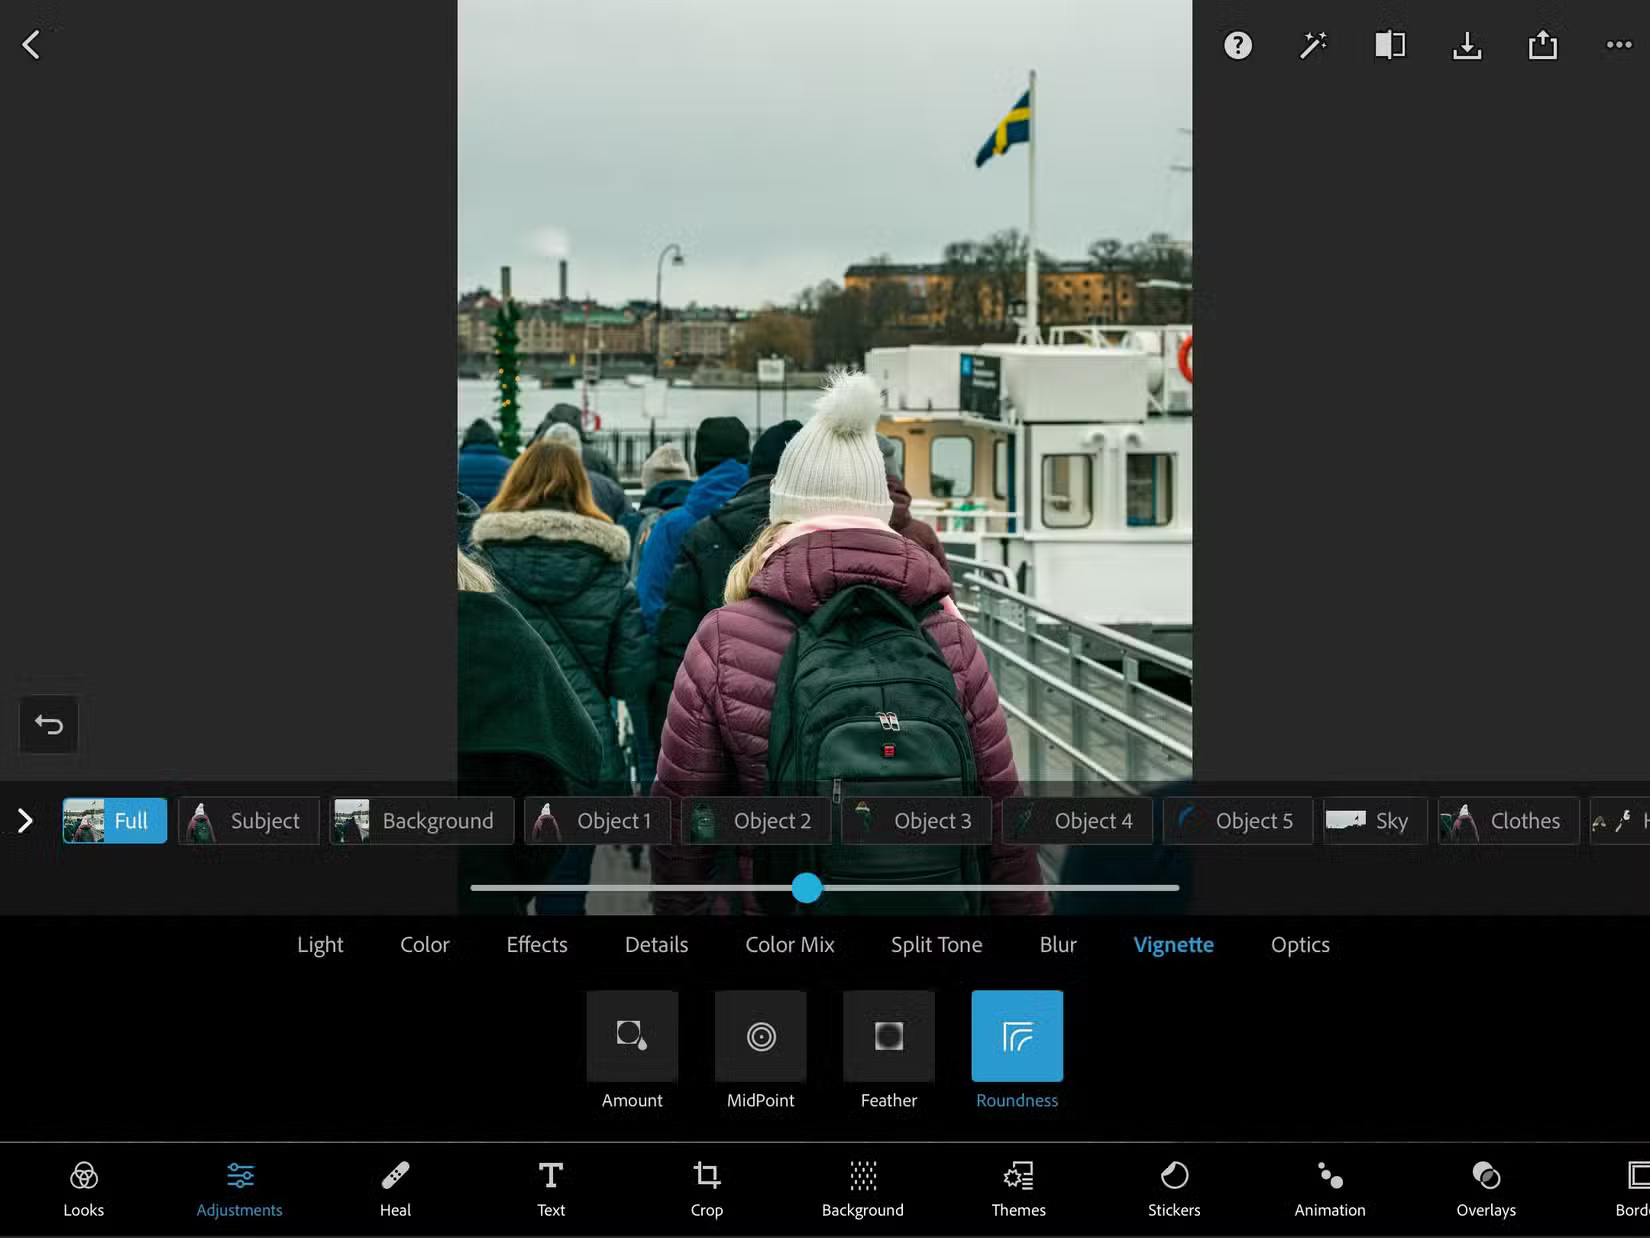
Task: Toggle before/after comparison view
Action: (x=1390, y=44)
